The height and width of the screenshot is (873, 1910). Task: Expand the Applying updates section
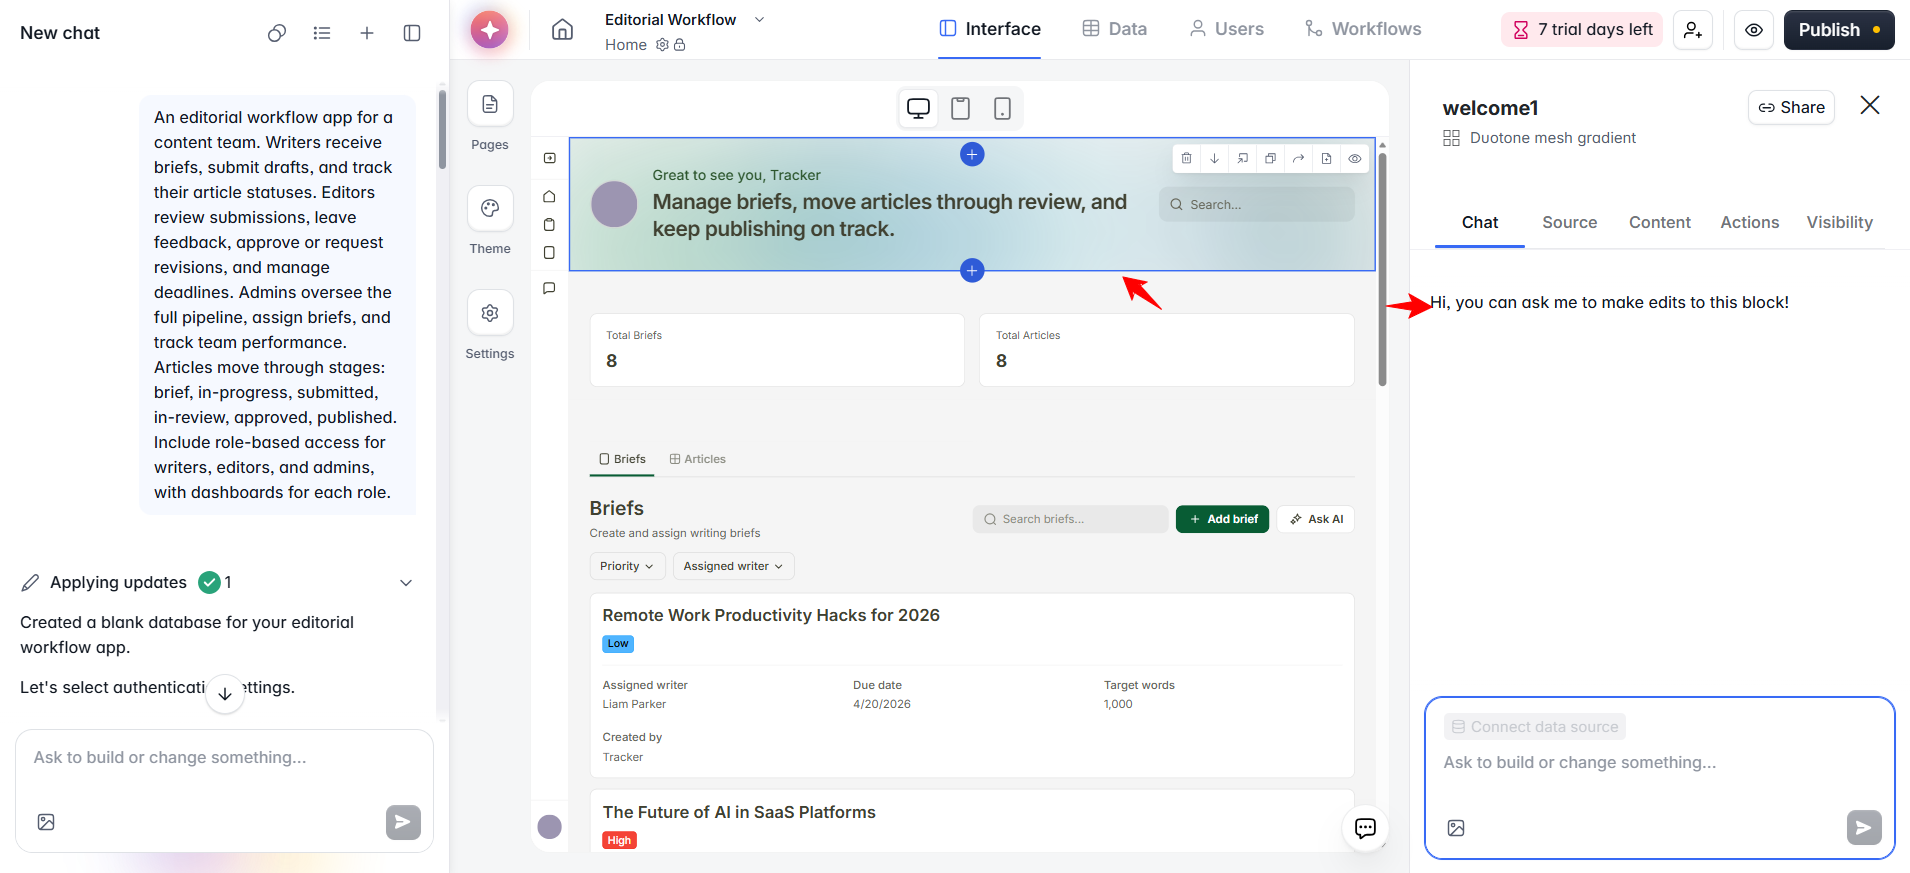406,583
